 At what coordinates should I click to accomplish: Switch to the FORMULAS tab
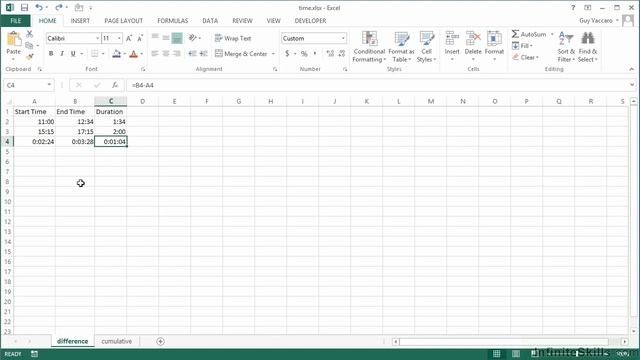tap(173, 20)
